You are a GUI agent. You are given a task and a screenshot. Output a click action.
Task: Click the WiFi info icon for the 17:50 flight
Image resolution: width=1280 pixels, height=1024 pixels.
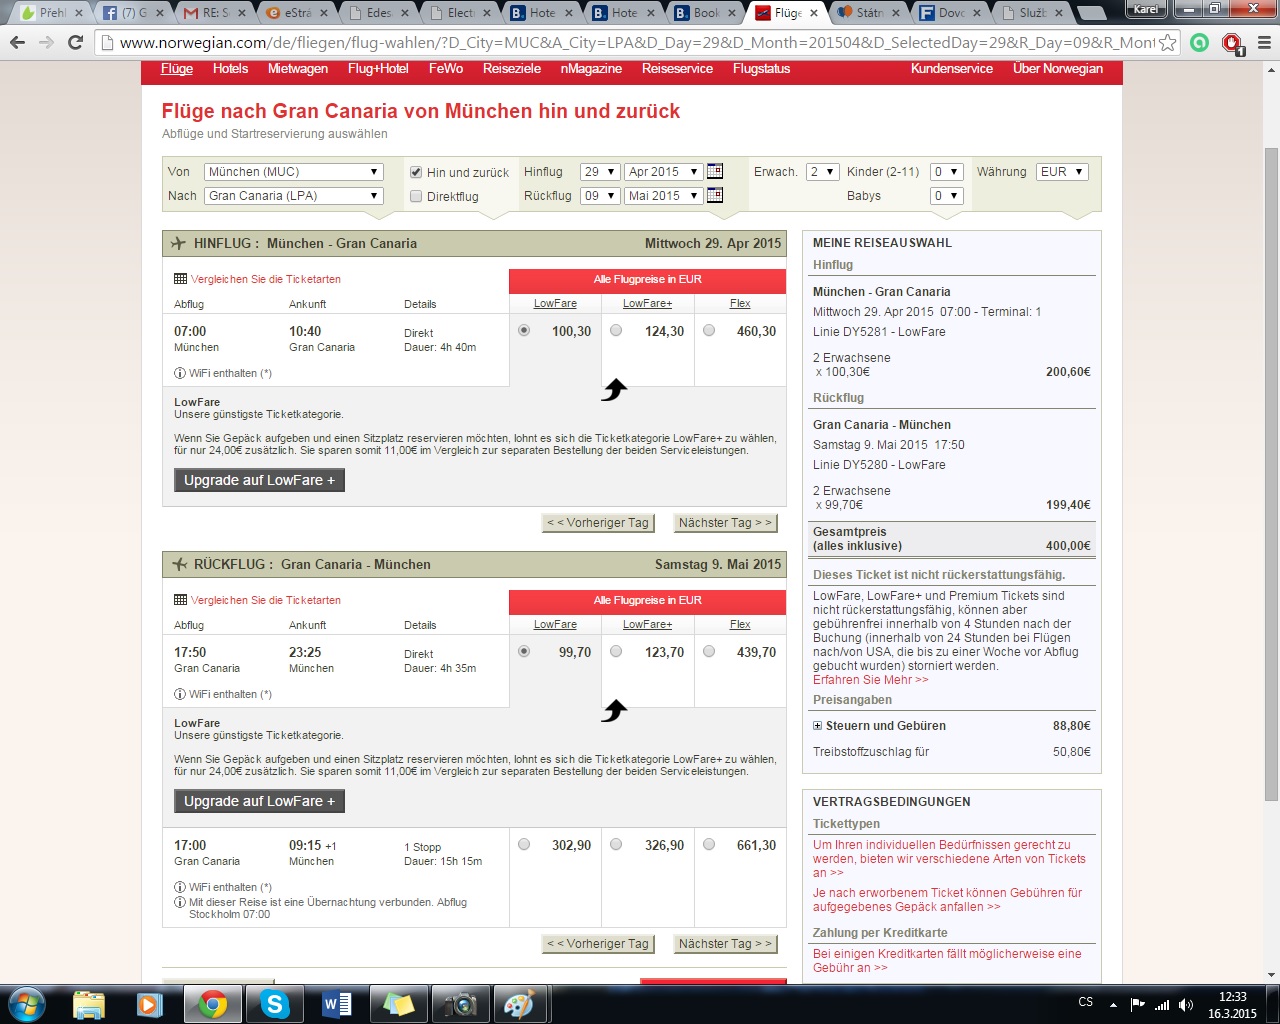[180, 694]
